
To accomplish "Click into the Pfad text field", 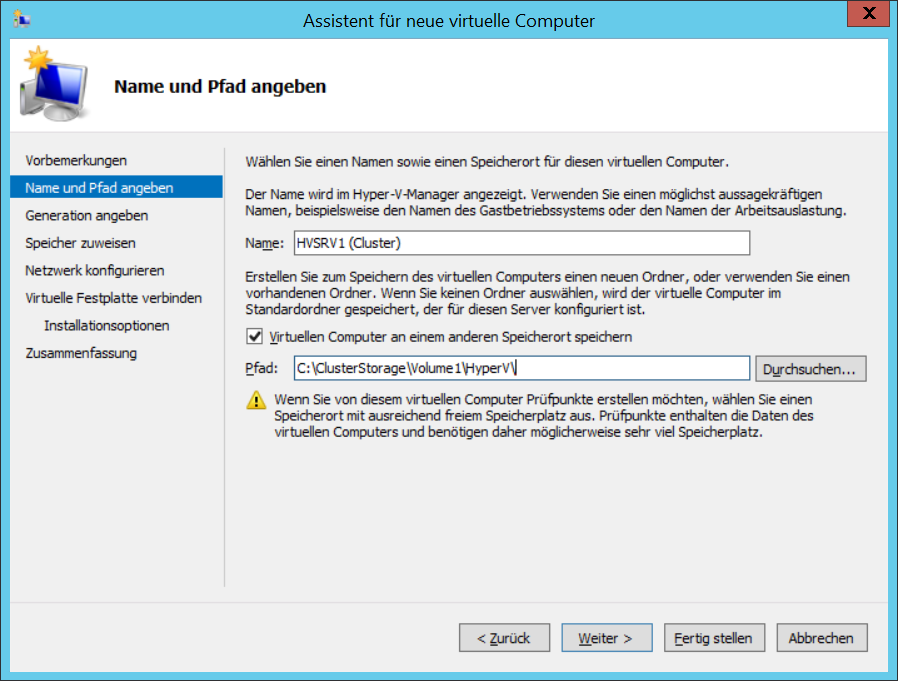I will click(x=522, y=368).
